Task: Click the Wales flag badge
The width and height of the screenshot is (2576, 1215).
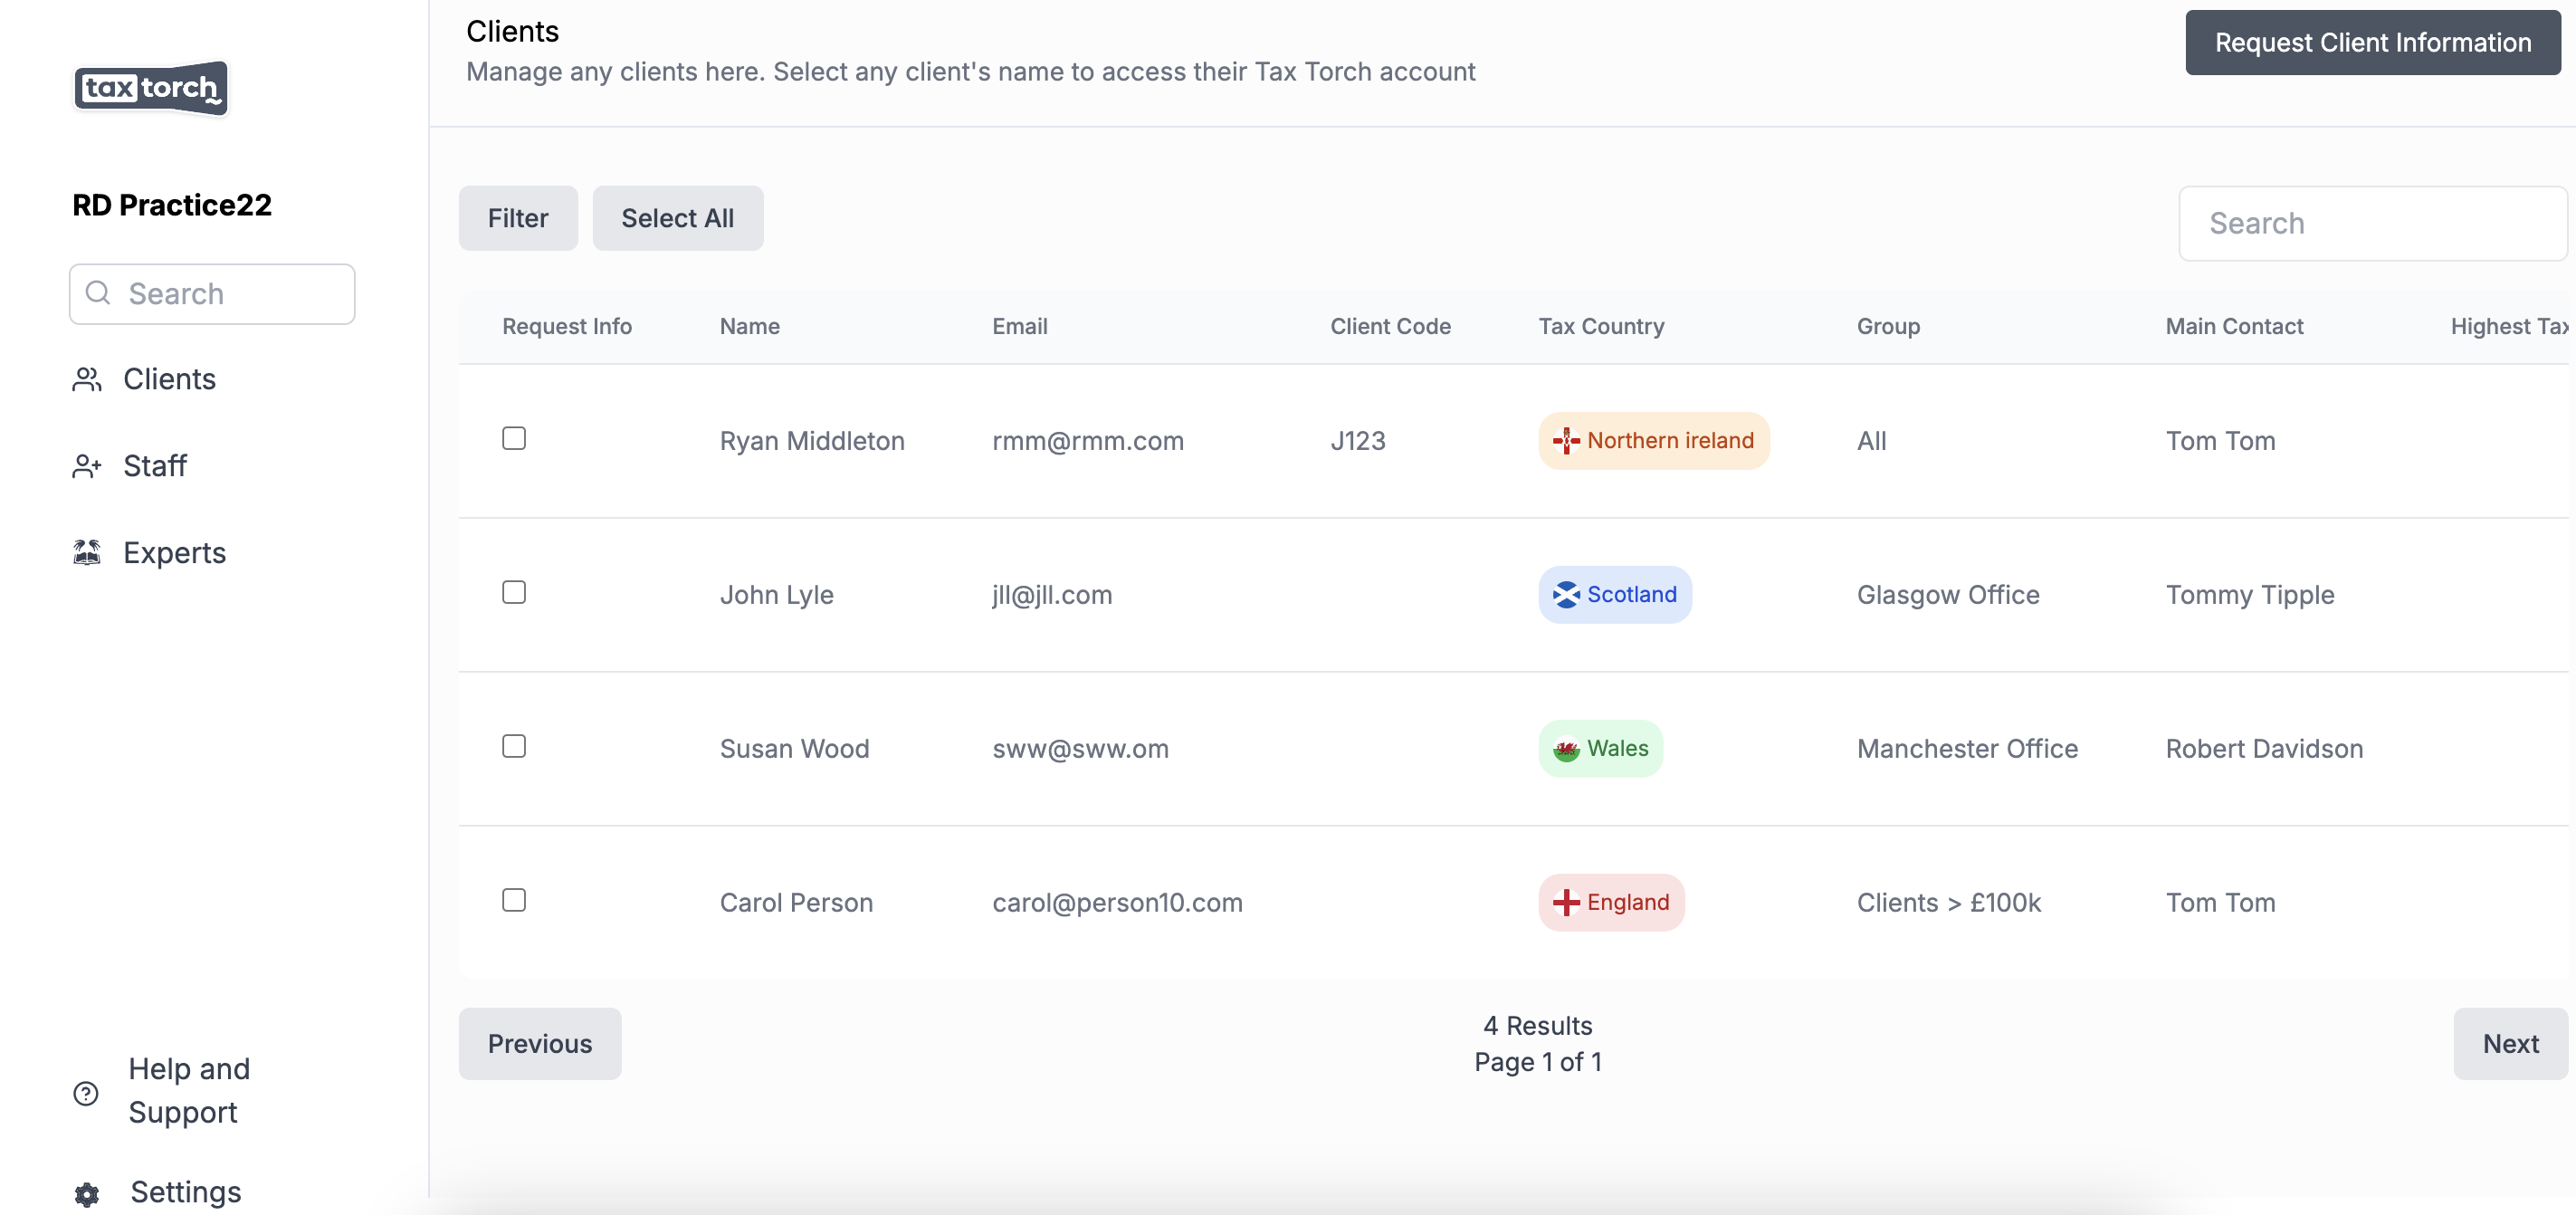Action: pyautogui.click(x=1600, y=749)
